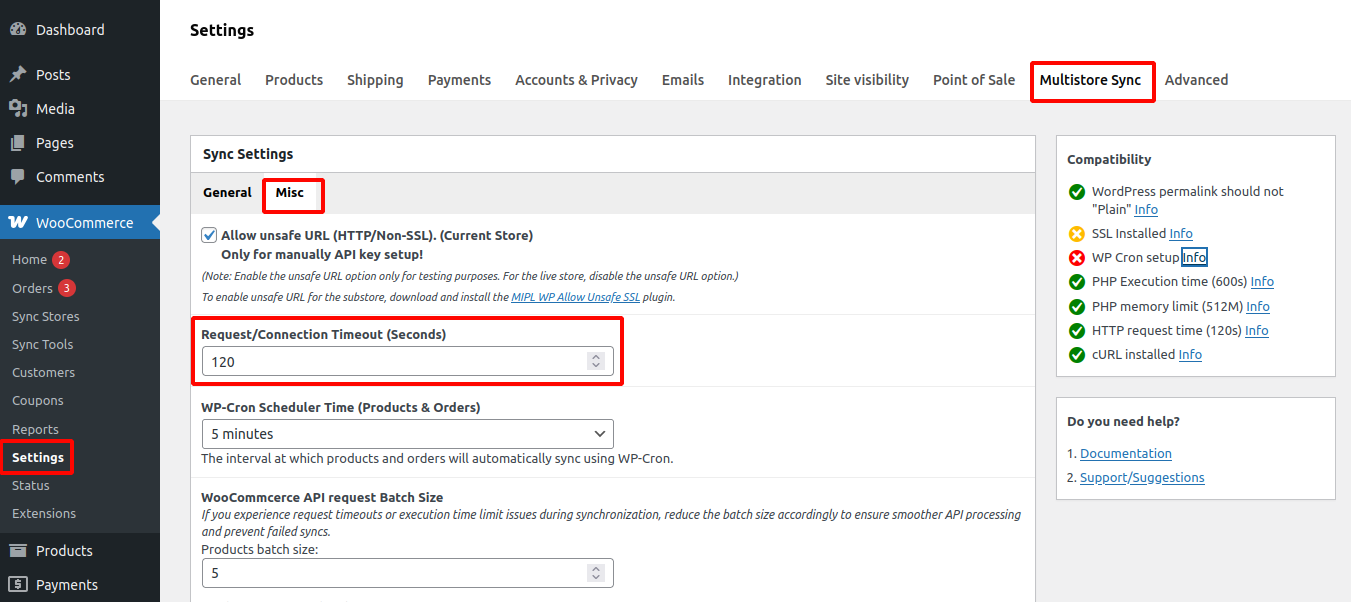Click Products batch size stepper arrows

(x=596, y=573)
